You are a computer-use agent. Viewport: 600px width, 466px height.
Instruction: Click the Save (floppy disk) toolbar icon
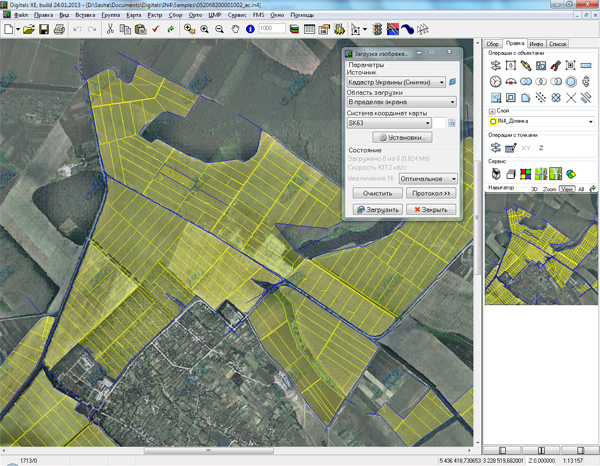tap(43, 30)
